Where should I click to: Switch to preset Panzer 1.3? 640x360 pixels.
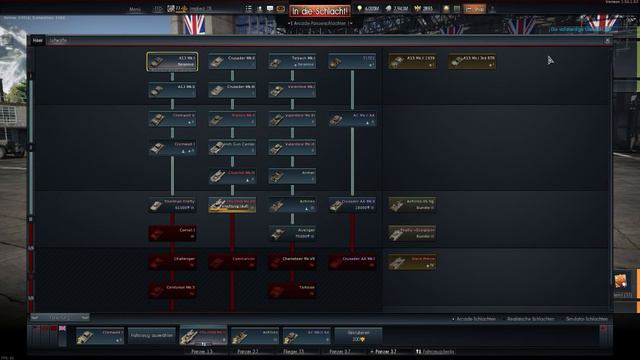tap(202, 351)
